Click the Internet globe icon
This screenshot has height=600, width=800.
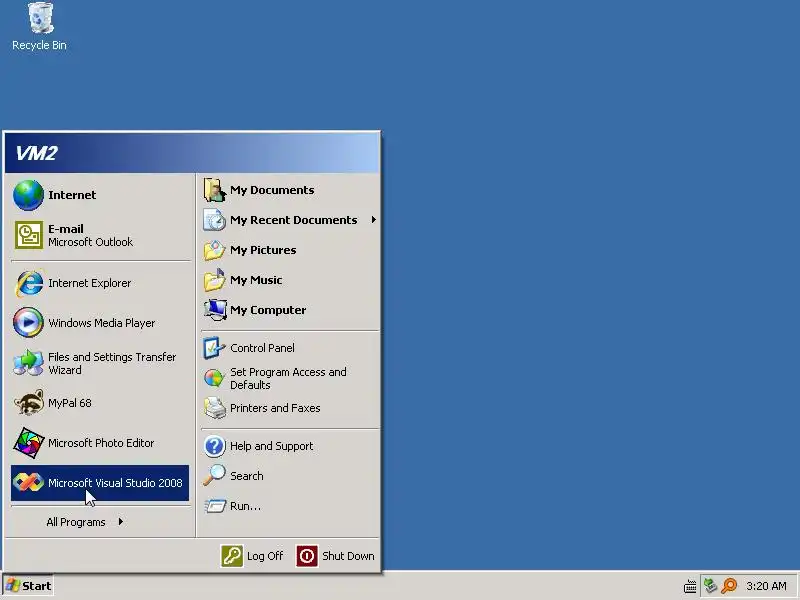(28, 195)
